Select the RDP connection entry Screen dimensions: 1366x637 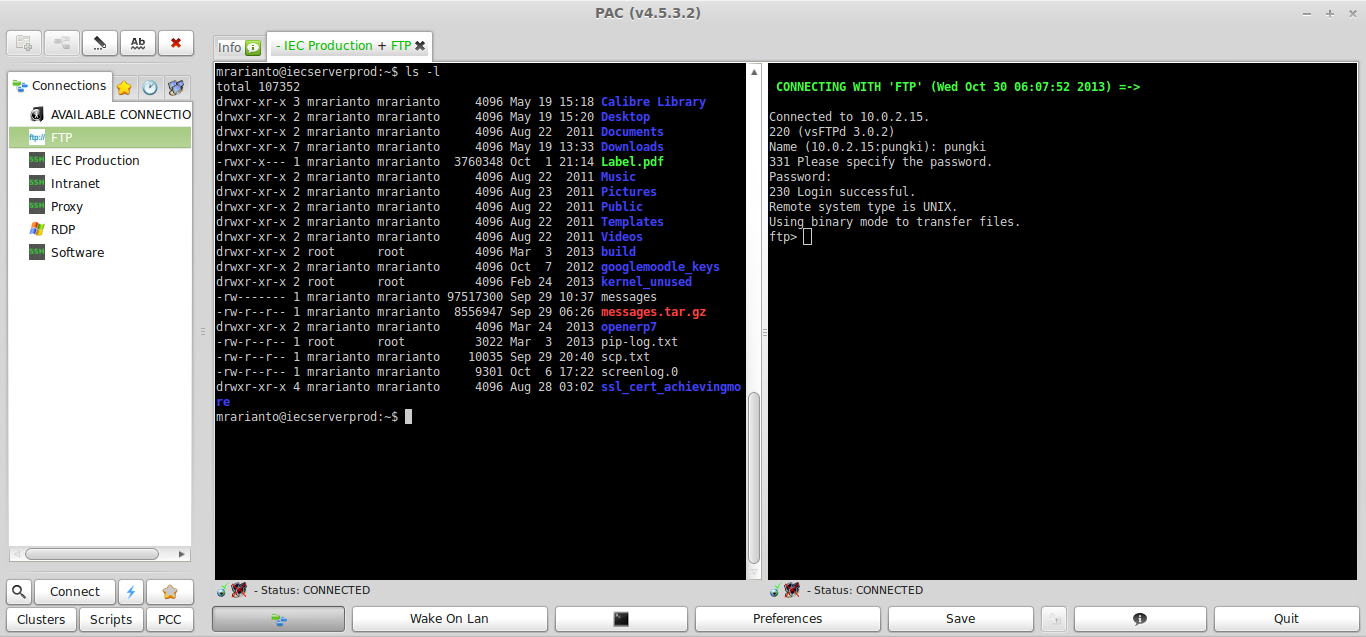63,229
